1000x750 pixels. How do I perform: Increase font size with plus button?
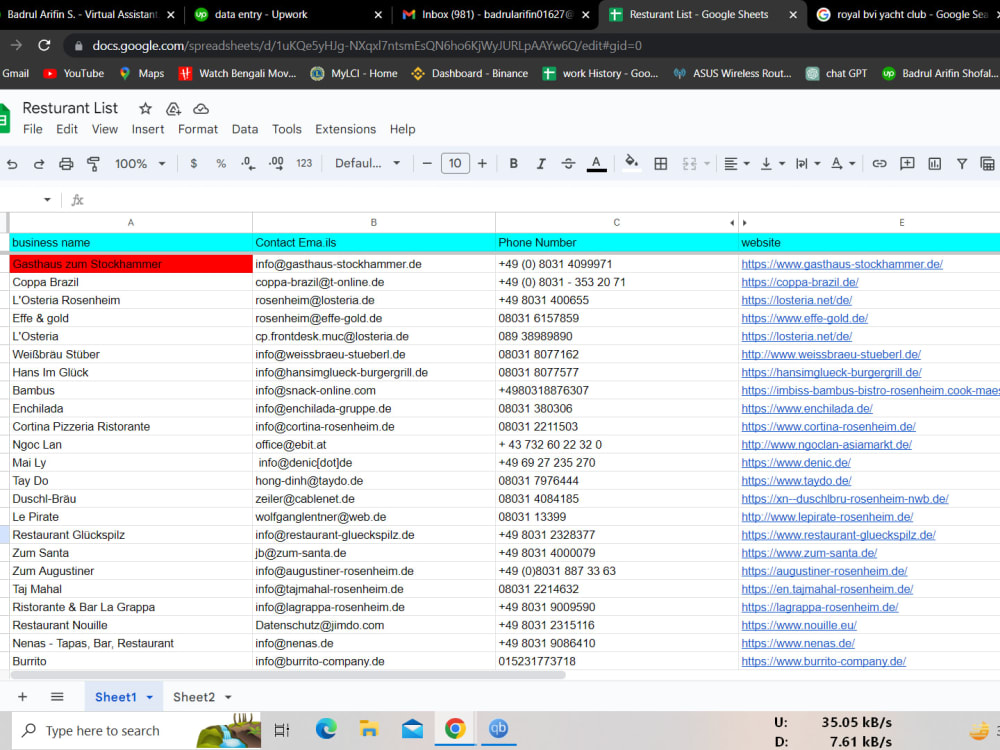click(x=482, y=164)
